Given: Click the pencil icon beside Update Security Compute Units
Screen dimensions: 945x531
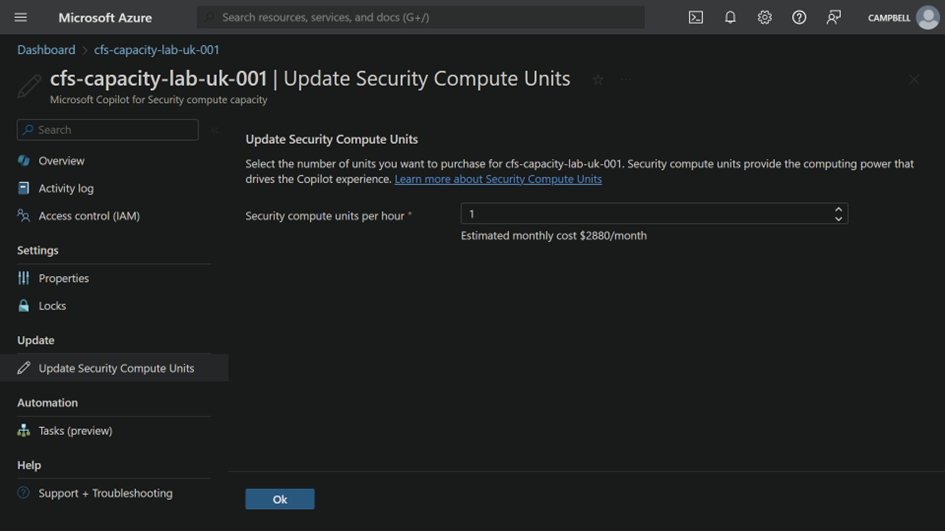Looking at the screenshot, I should (x=24, y=368).
